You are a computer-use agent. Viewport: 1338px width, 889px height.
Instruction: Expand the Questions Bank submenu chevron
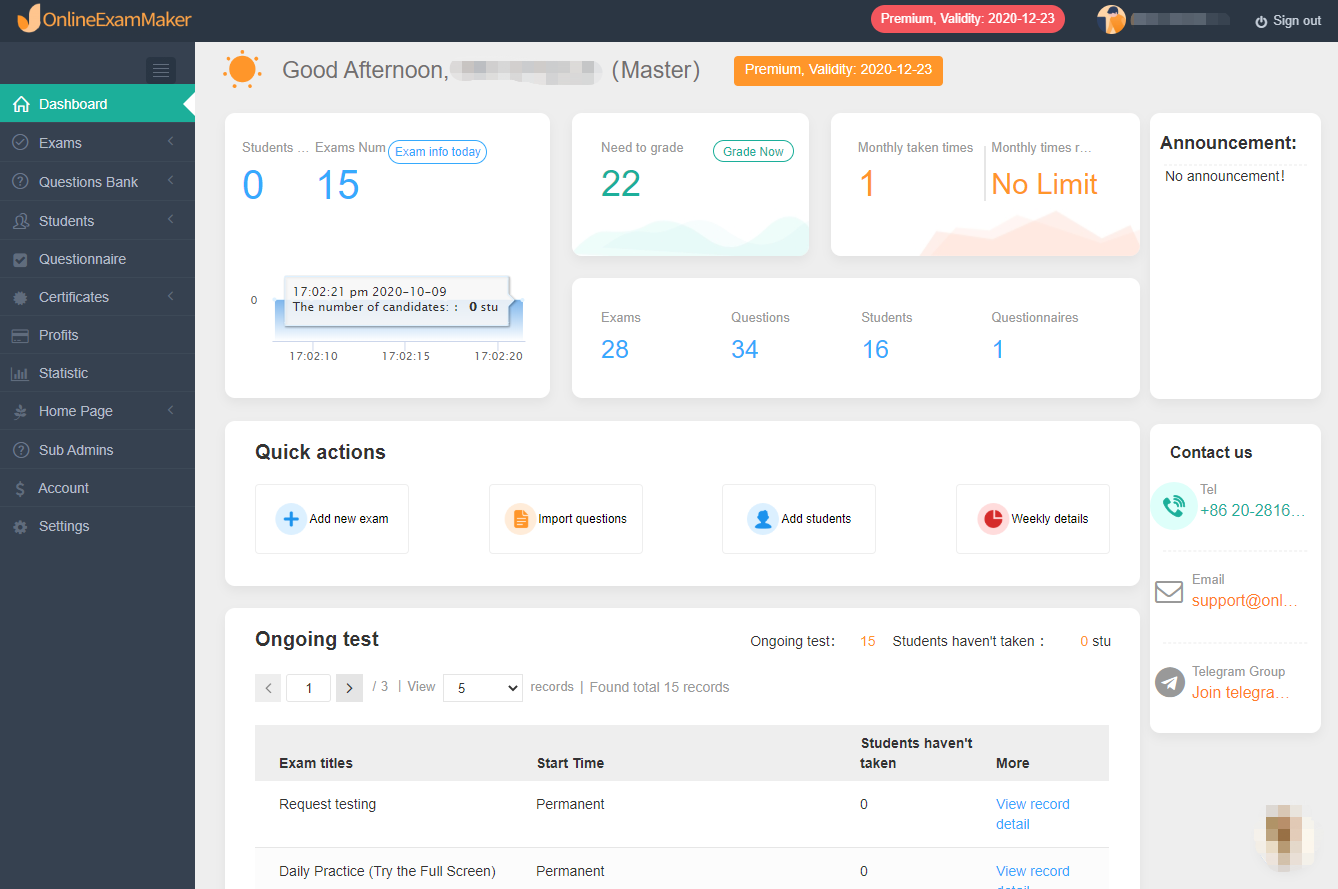click(171, 181)
